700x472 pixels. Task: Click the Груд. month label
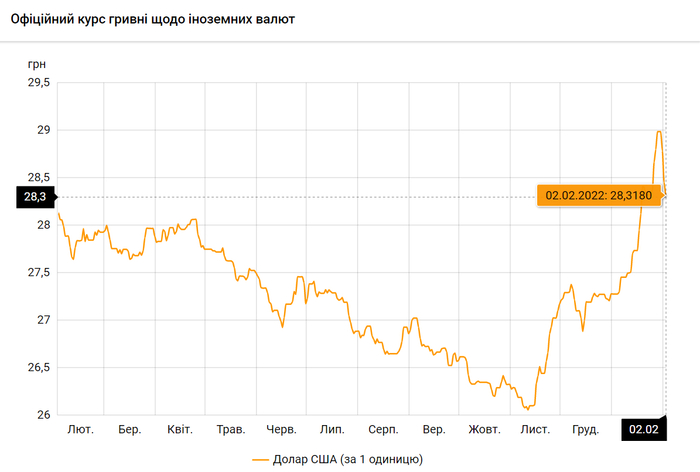coord(585,430)
